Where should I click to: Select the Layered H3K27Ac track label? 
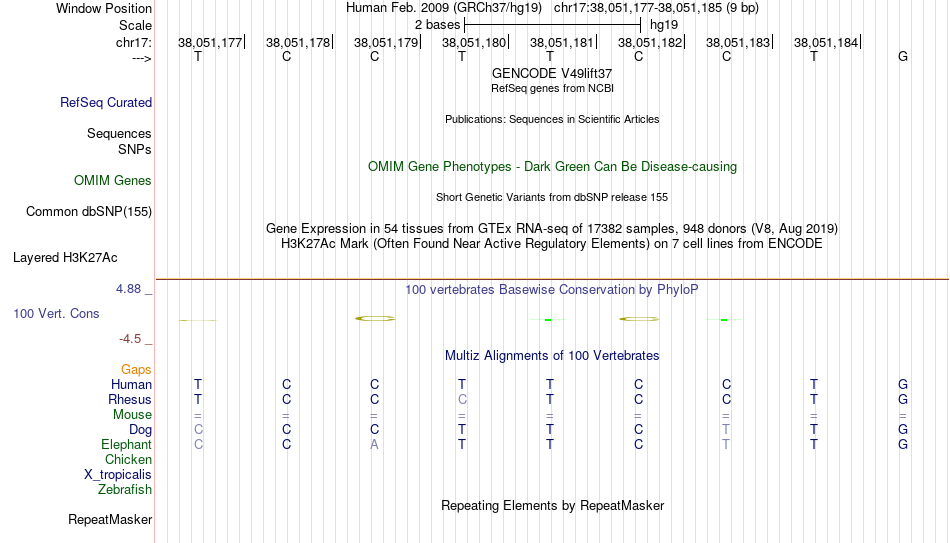pos(65,258)
